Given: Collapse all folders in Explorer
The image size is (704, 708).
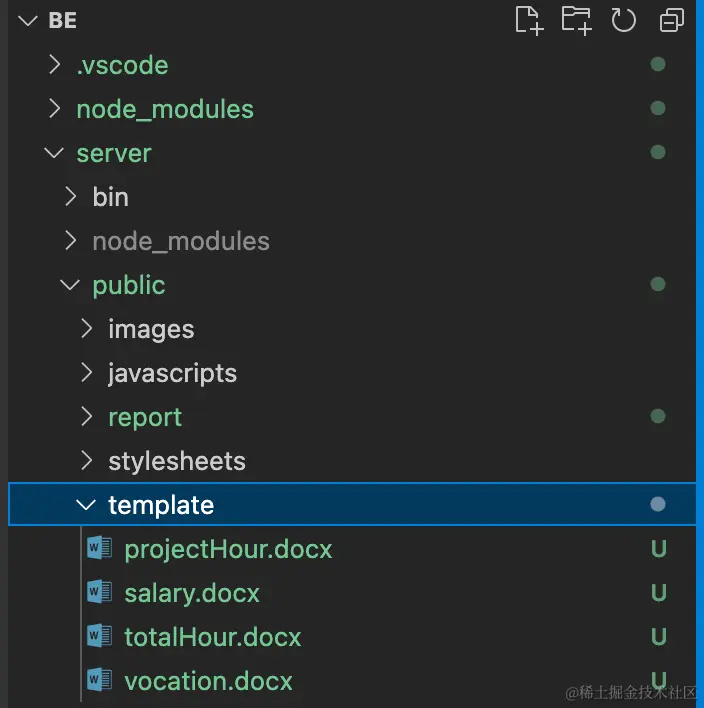Looking at the screenshot, I should pos(672,20).
